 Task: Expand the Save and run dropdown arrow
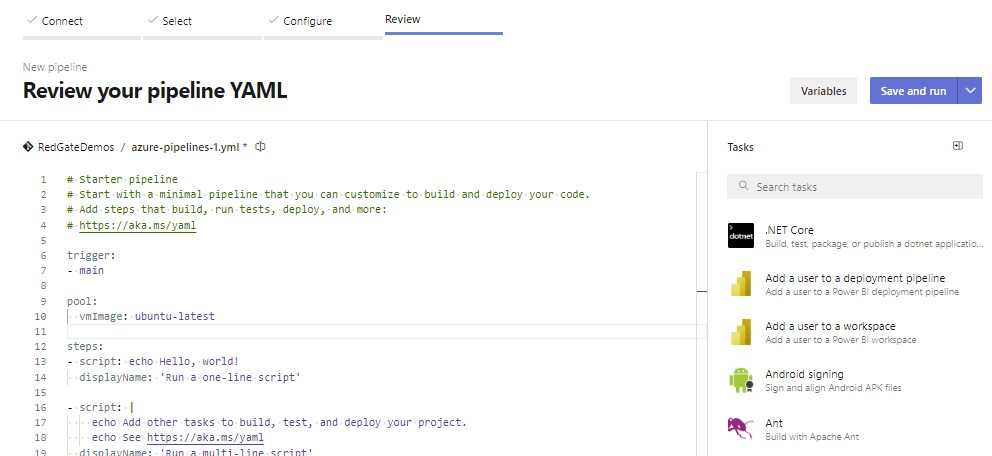[970, 91]
